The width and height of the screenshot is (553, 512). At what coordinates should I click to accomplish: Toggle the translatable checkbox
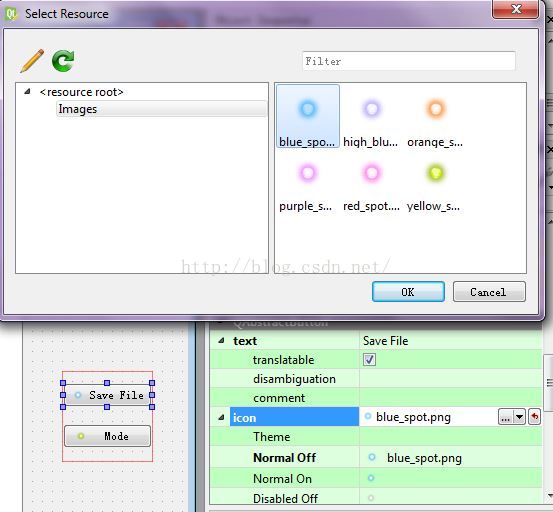pyautogui.click(x=369, y=360)
